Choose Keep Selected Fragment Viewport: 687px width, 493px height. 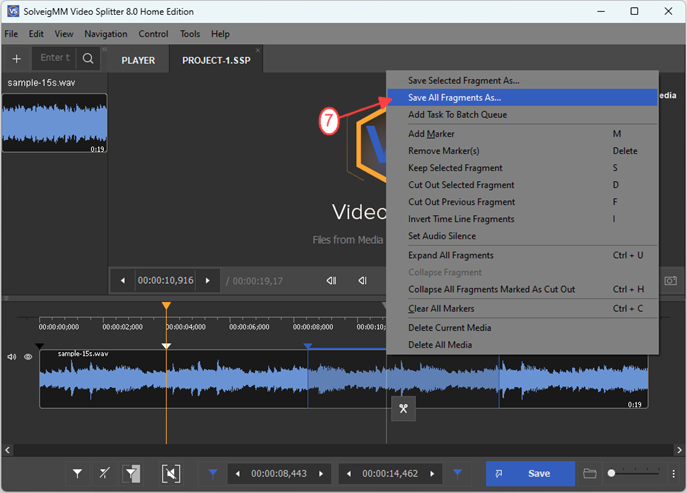pyautogui.click(x=522, y=168)
